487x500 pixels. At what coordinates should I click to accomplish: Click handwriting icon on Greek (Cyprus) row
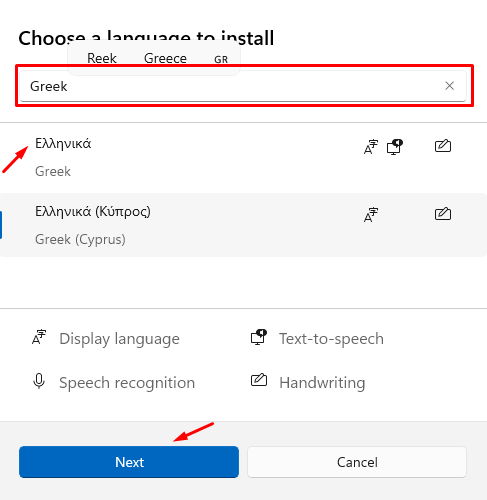pos(443,214)
